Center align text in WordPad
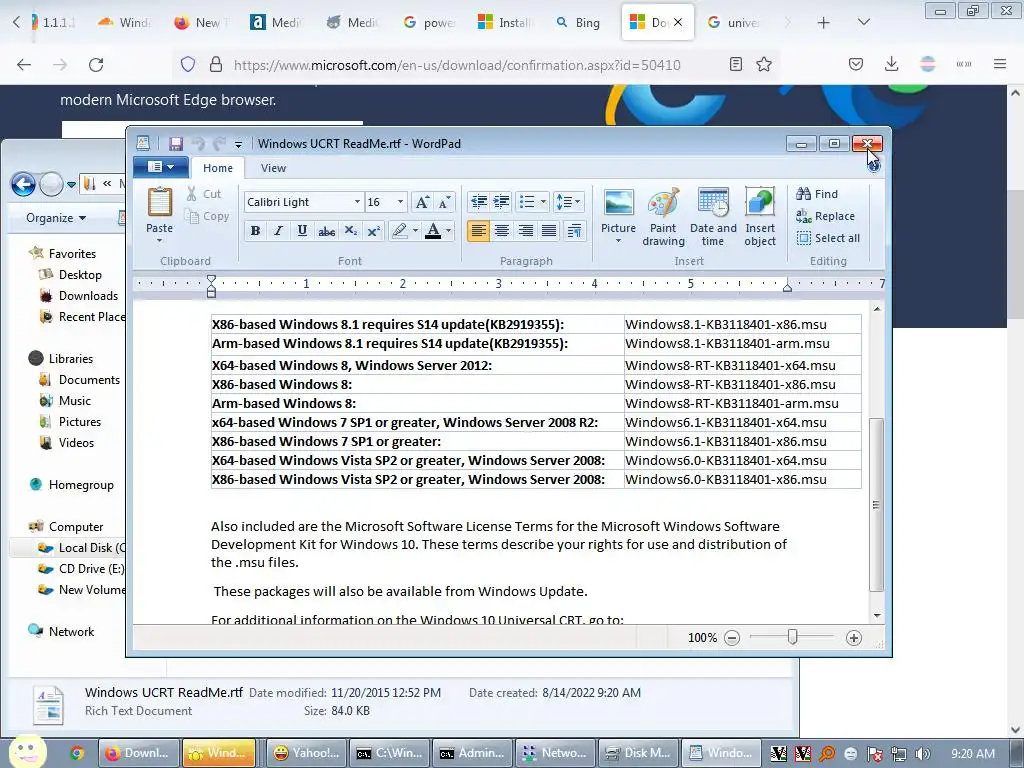 coord(502,231)
